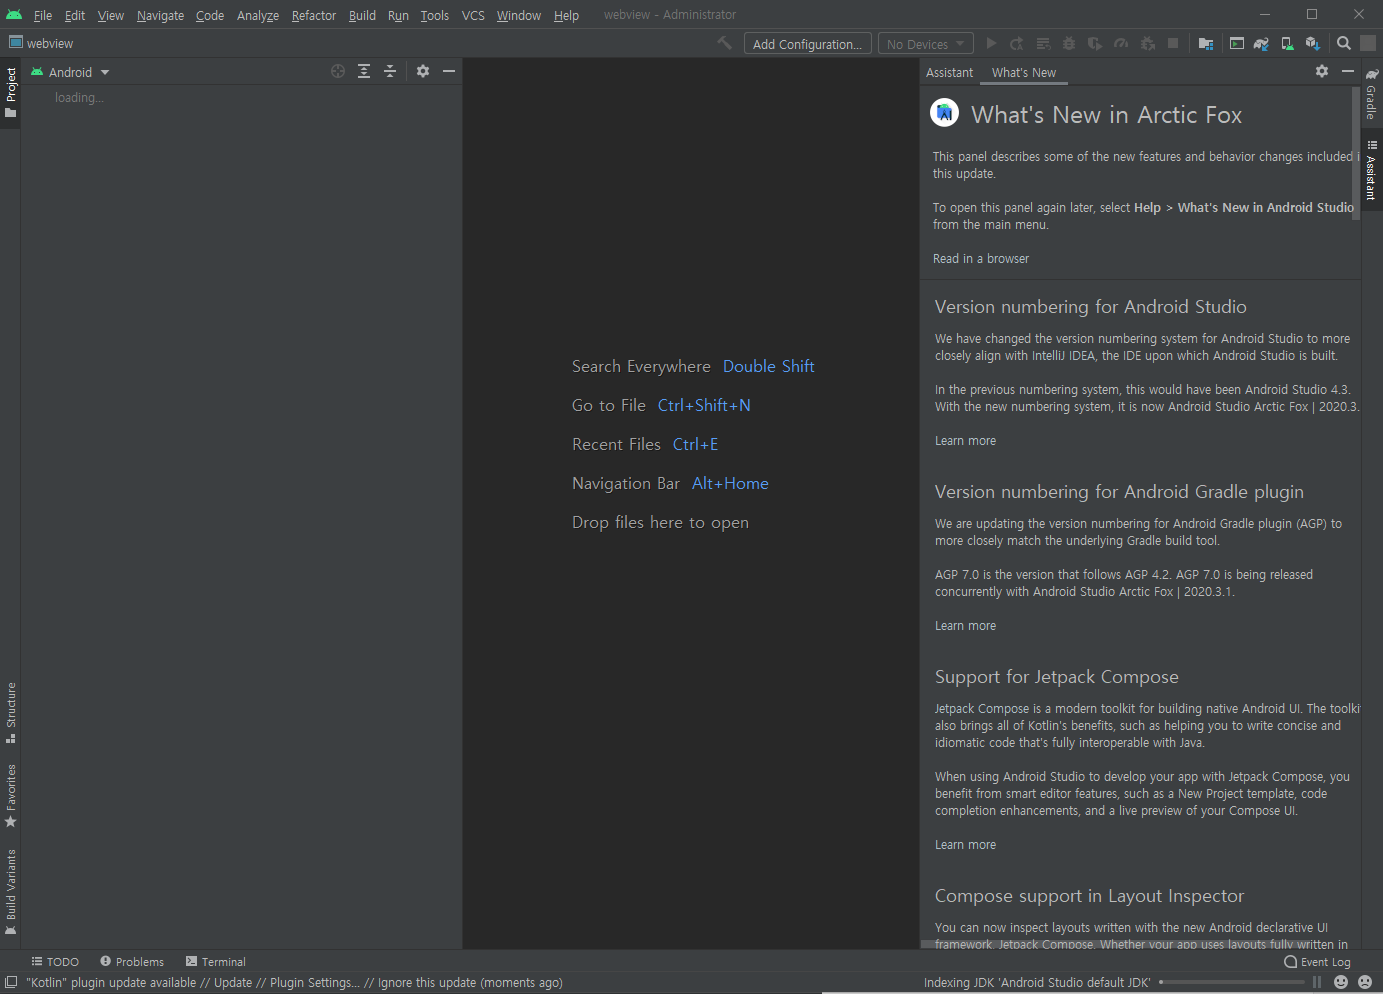Open the Android view dropdown
The width and height of the screenshot is (1383, 994).
tap(70, 72)
